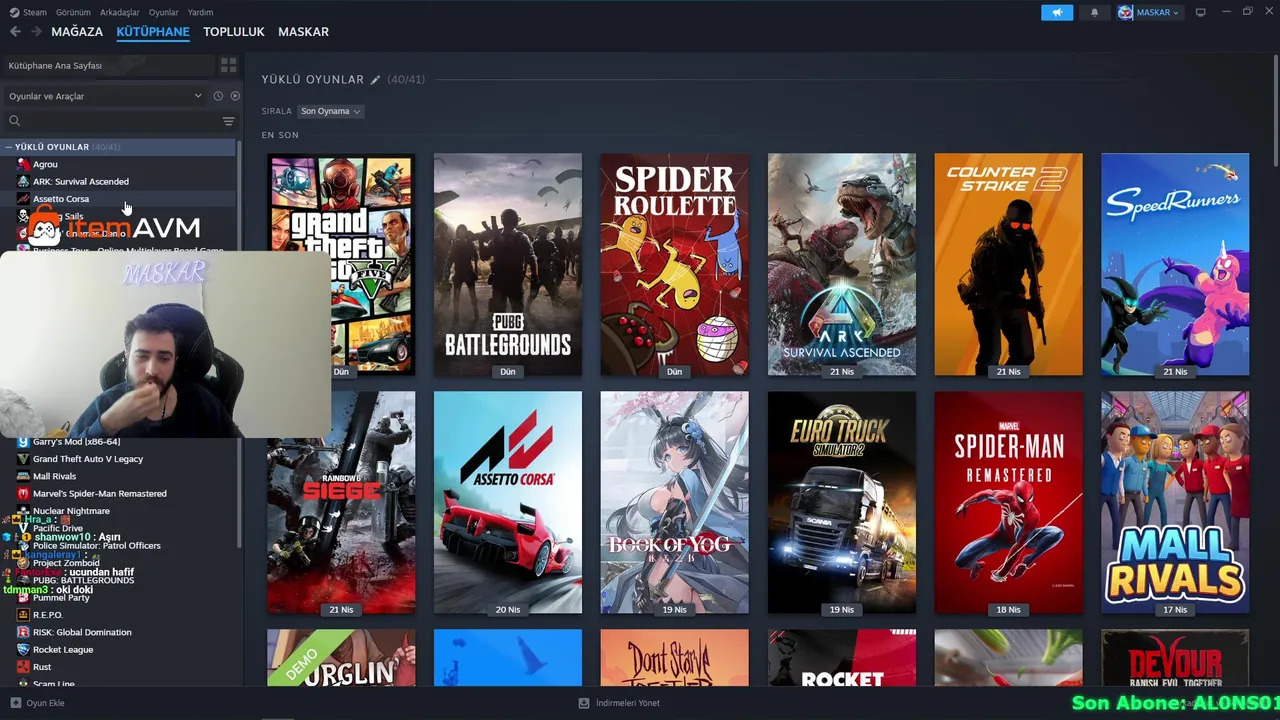Click the Oyun Ekle plus icon
This screenshot has width=1280, height=720.
point(15,703)
